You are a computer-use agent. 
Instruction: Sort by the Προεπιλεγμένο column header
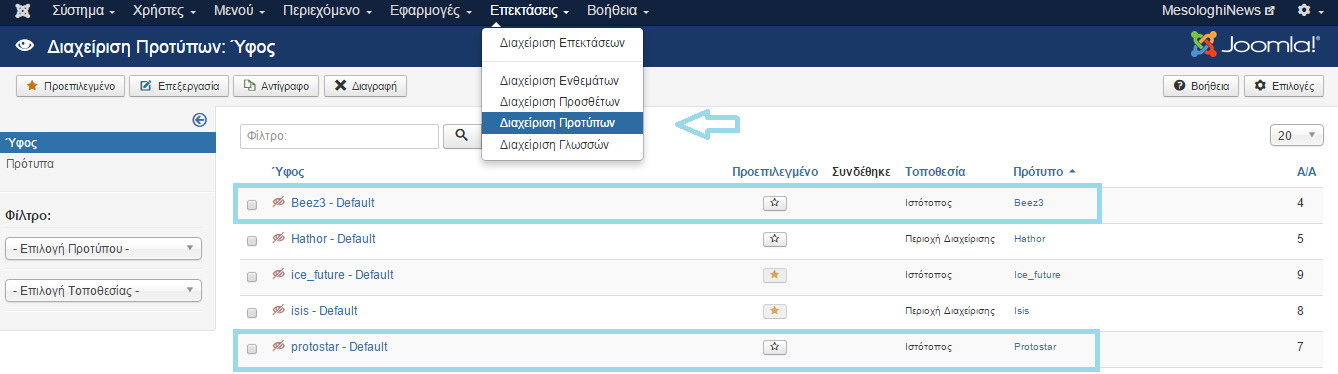click(x=775, y=172)
